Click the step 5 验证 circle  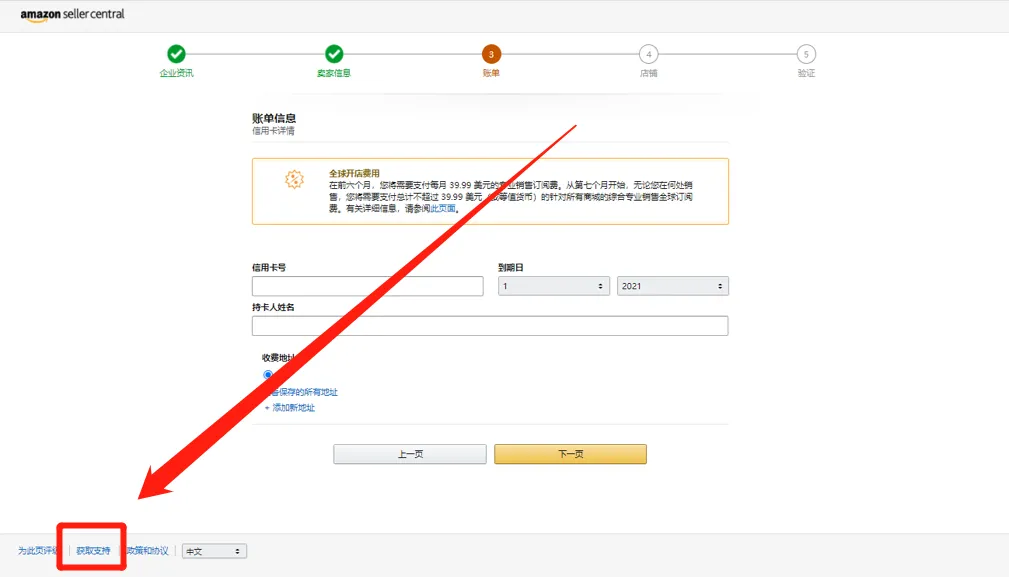(806, 54)
